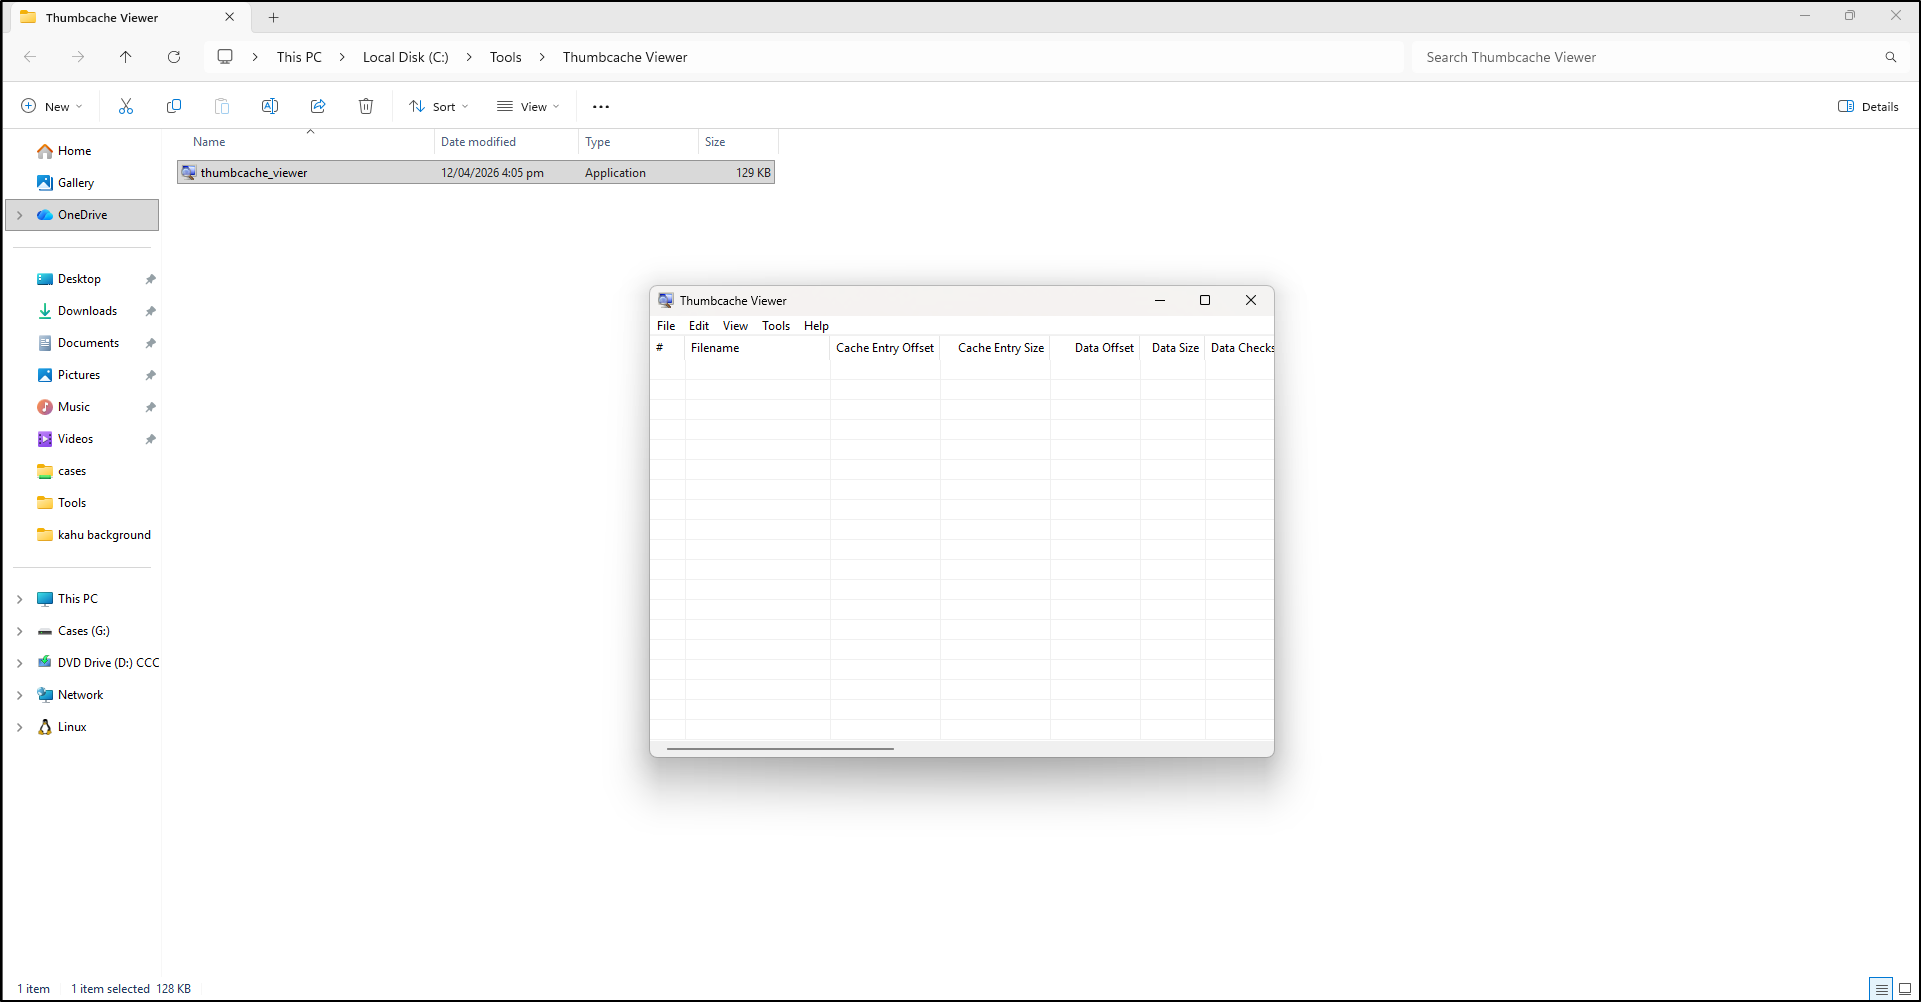Click the Delete trash icon in Explorer toolbar
The height and width of the screenshot is (1002, 1921).
(366, 106)
